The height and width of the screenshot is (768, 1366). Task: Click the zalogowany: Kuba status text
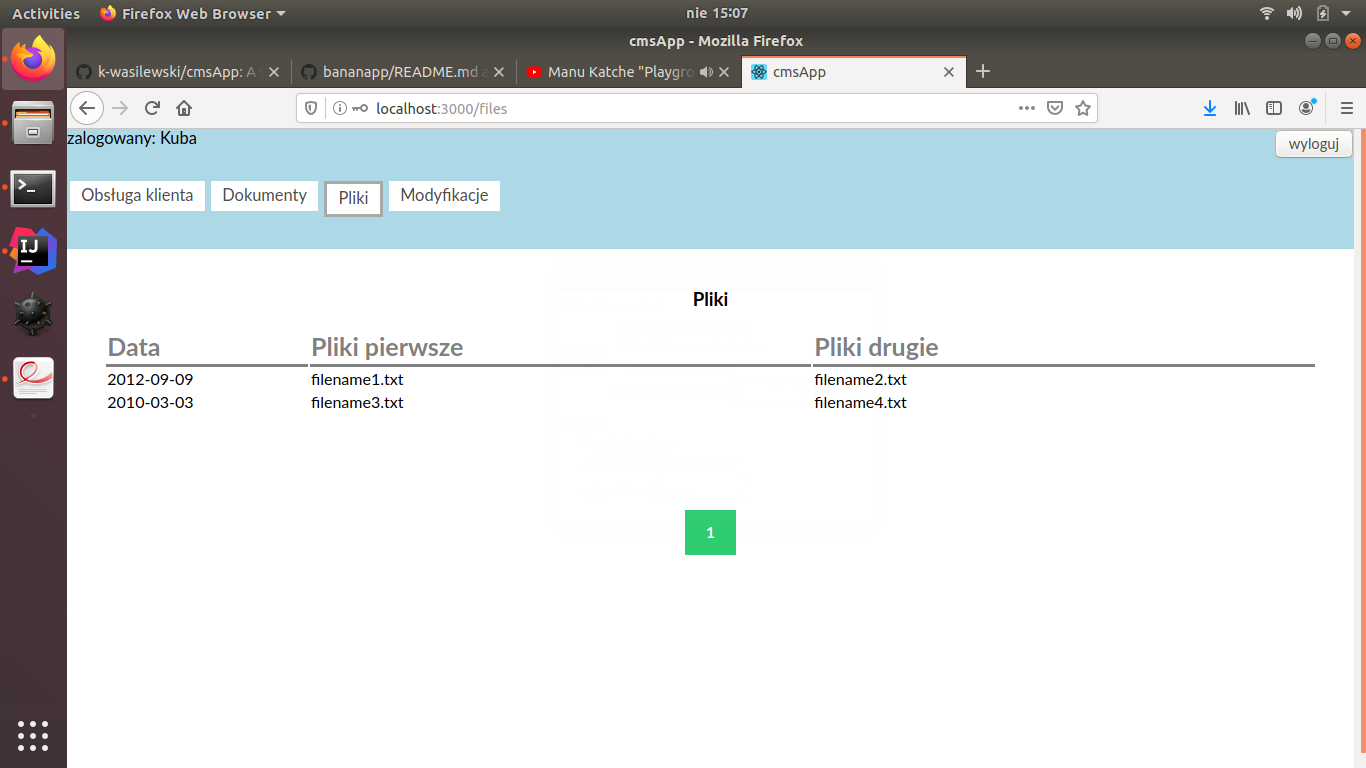coord(132,139)
